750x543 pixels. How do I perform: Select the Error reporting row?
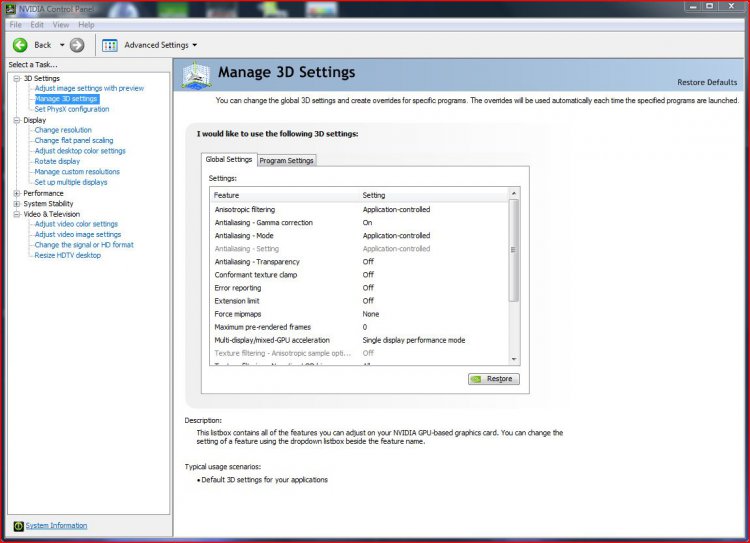point(360,288)
